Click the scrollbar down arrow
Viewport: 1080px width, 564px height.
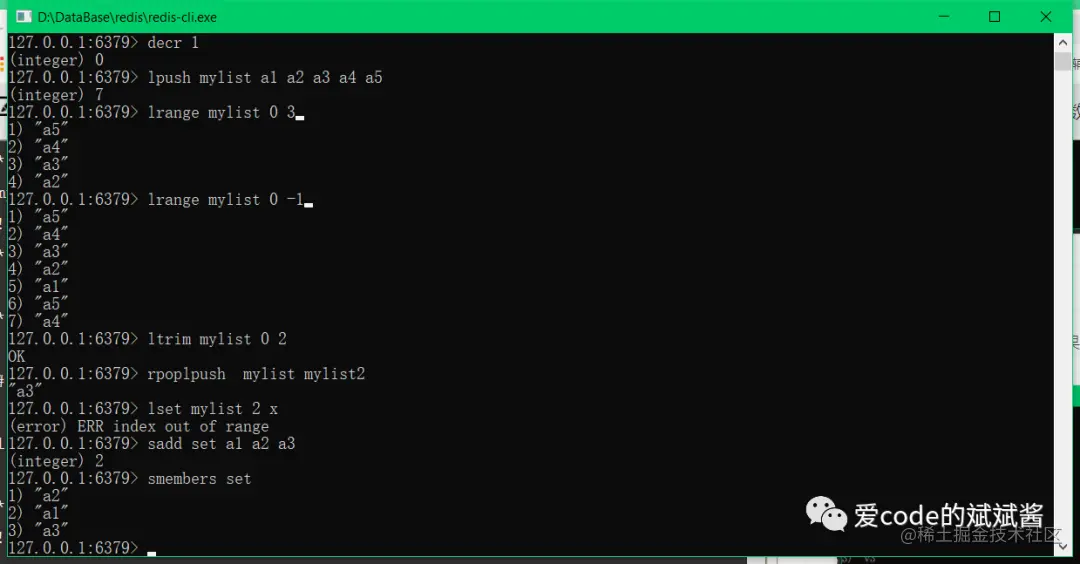1062,547
